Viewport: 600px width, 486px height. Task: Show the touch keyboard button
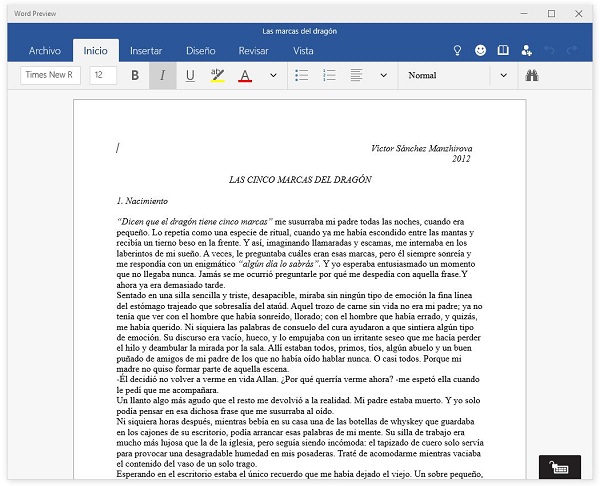[x=559, y=467]
